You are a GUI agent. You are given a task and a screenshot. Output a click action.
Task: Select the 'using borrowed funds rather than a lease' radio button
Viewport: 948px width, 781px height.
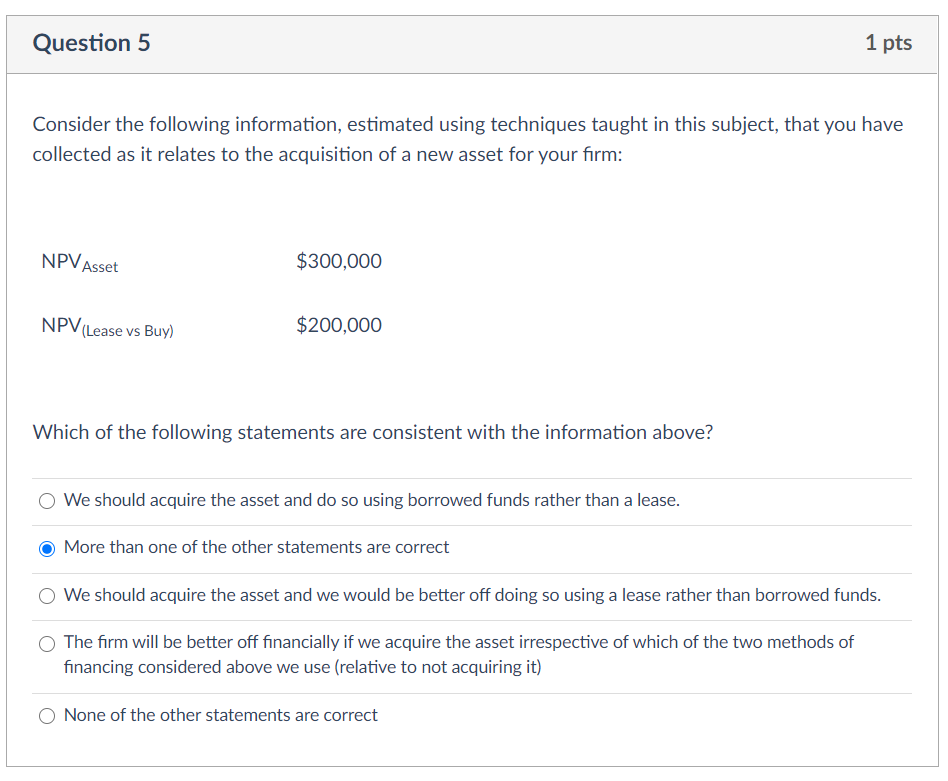coord(47,501)
